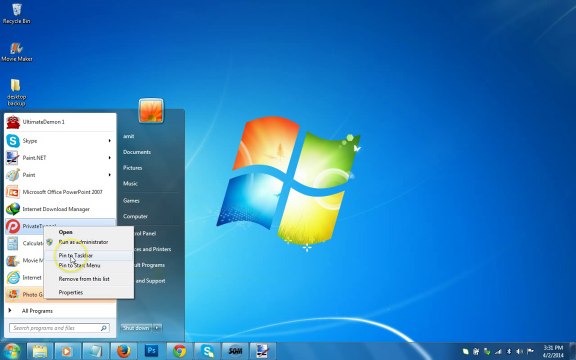Focus the Search programs and files box

[59, 328]
